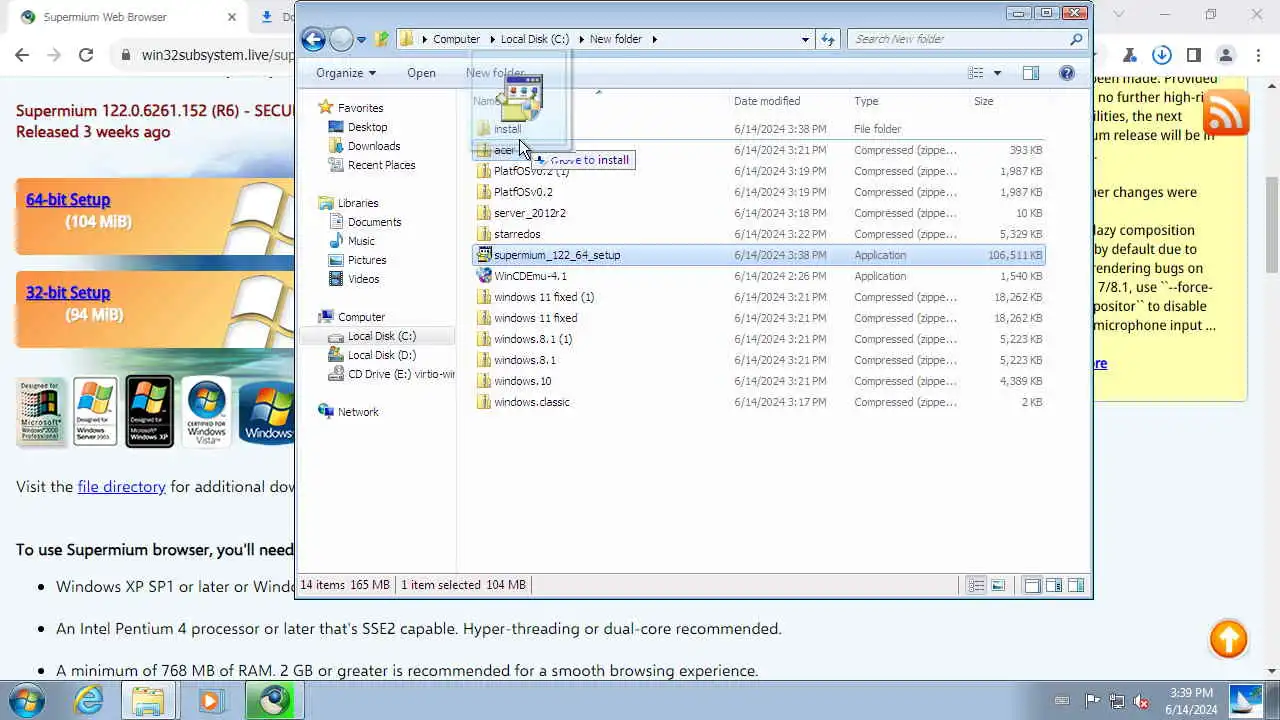Click the Search New folder field

[958, 39]
